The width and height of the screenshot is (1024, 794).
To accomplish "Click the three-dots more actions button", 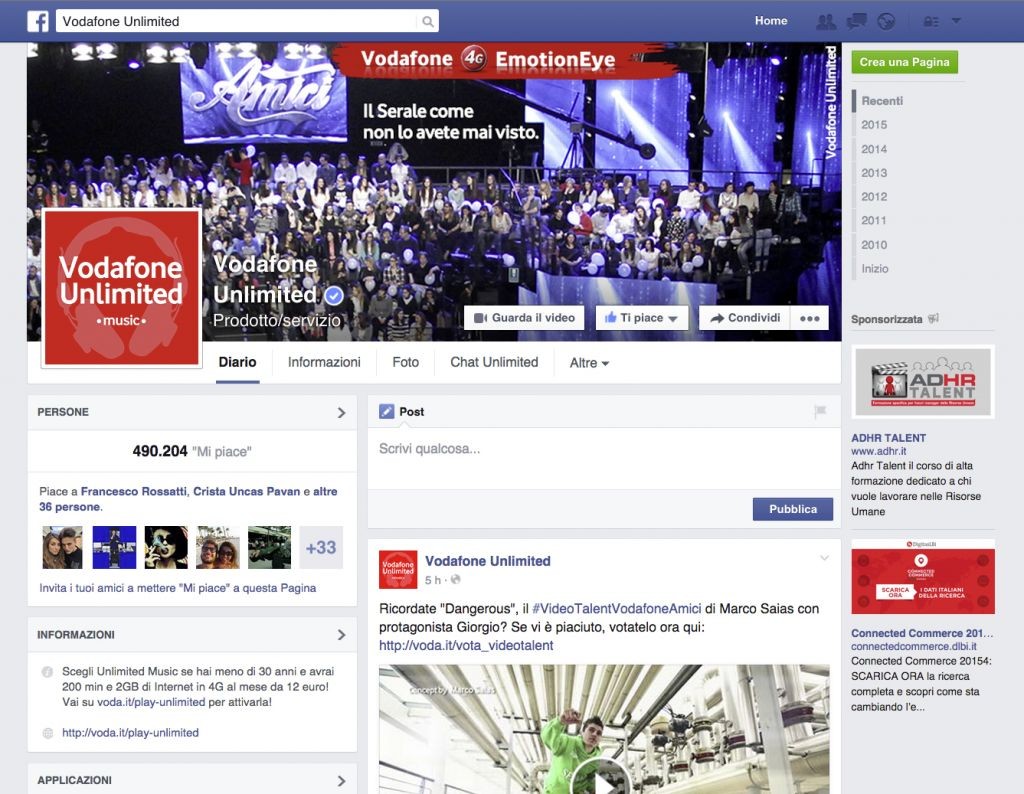I will tap(810, 318).
